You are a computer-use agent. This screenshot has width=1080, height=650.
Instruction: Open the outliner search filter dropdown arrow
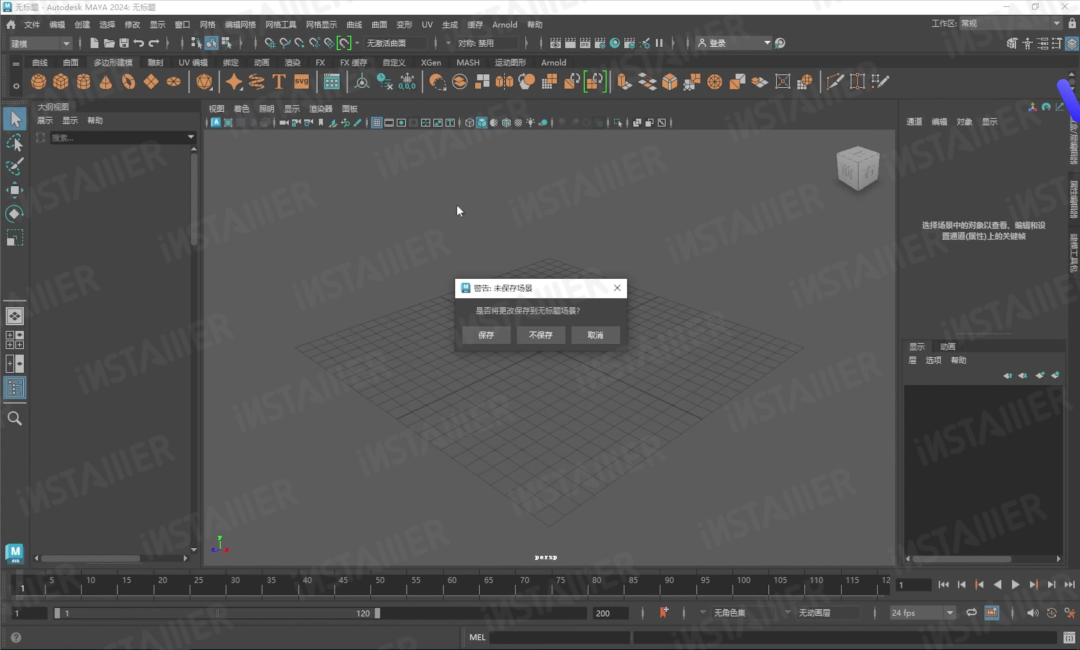(191, 138)
